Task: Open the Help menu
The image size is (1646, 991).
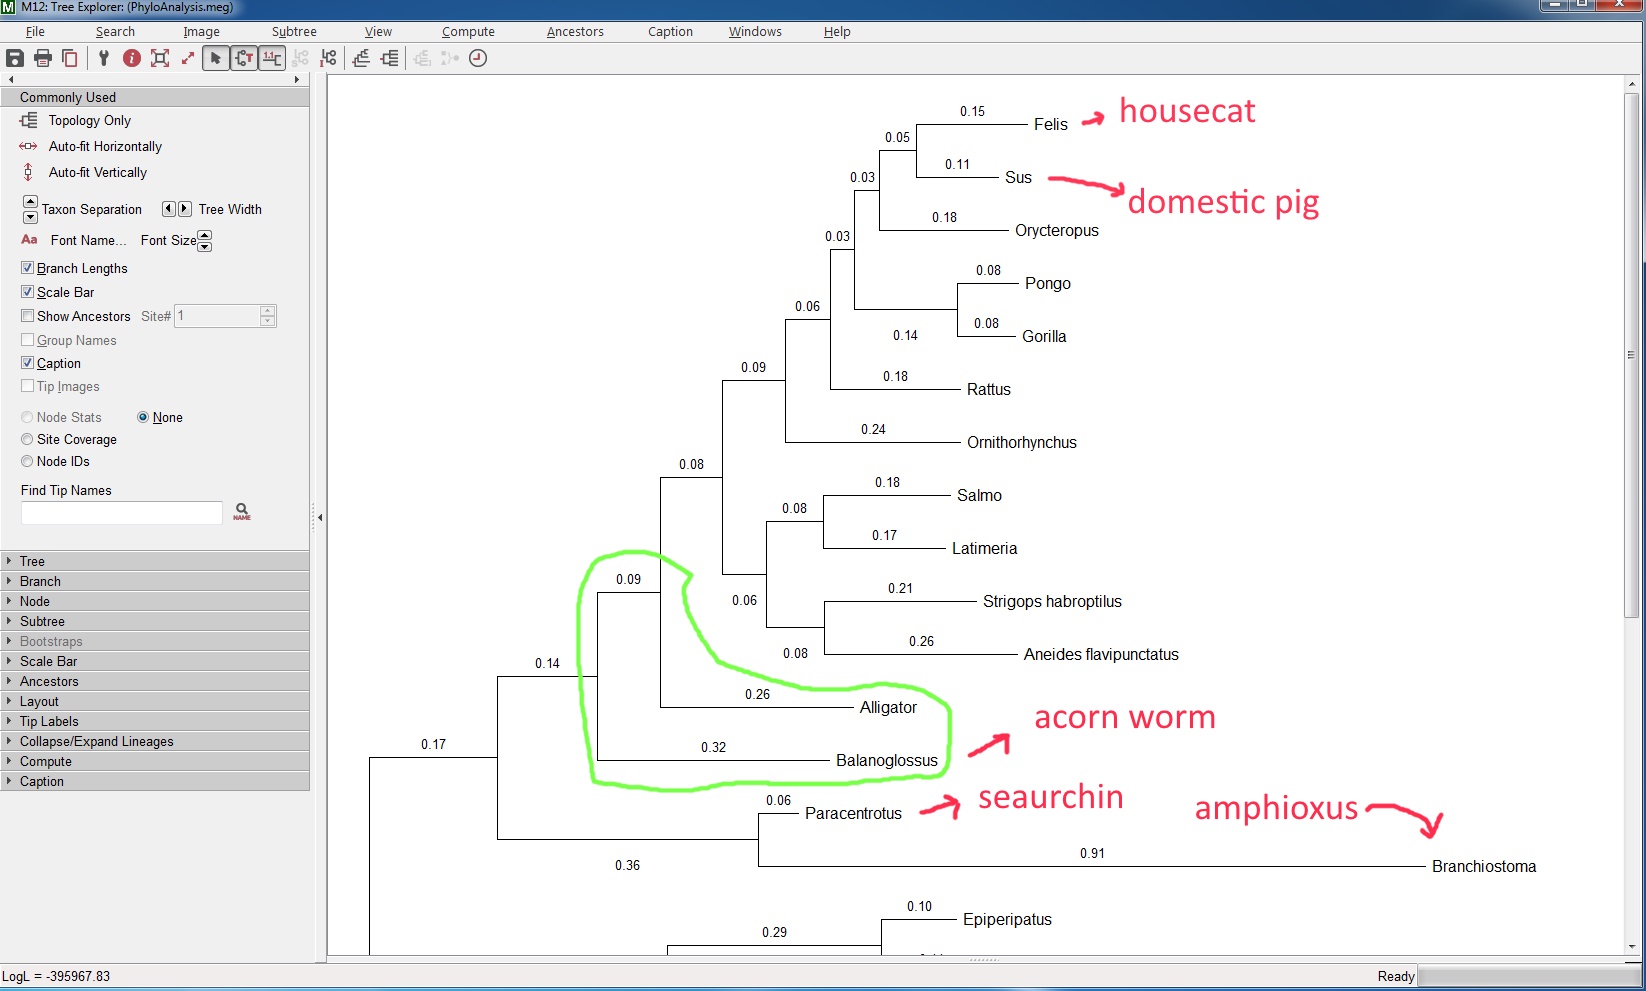Action: pyautogui.click(x=837, y=32)
